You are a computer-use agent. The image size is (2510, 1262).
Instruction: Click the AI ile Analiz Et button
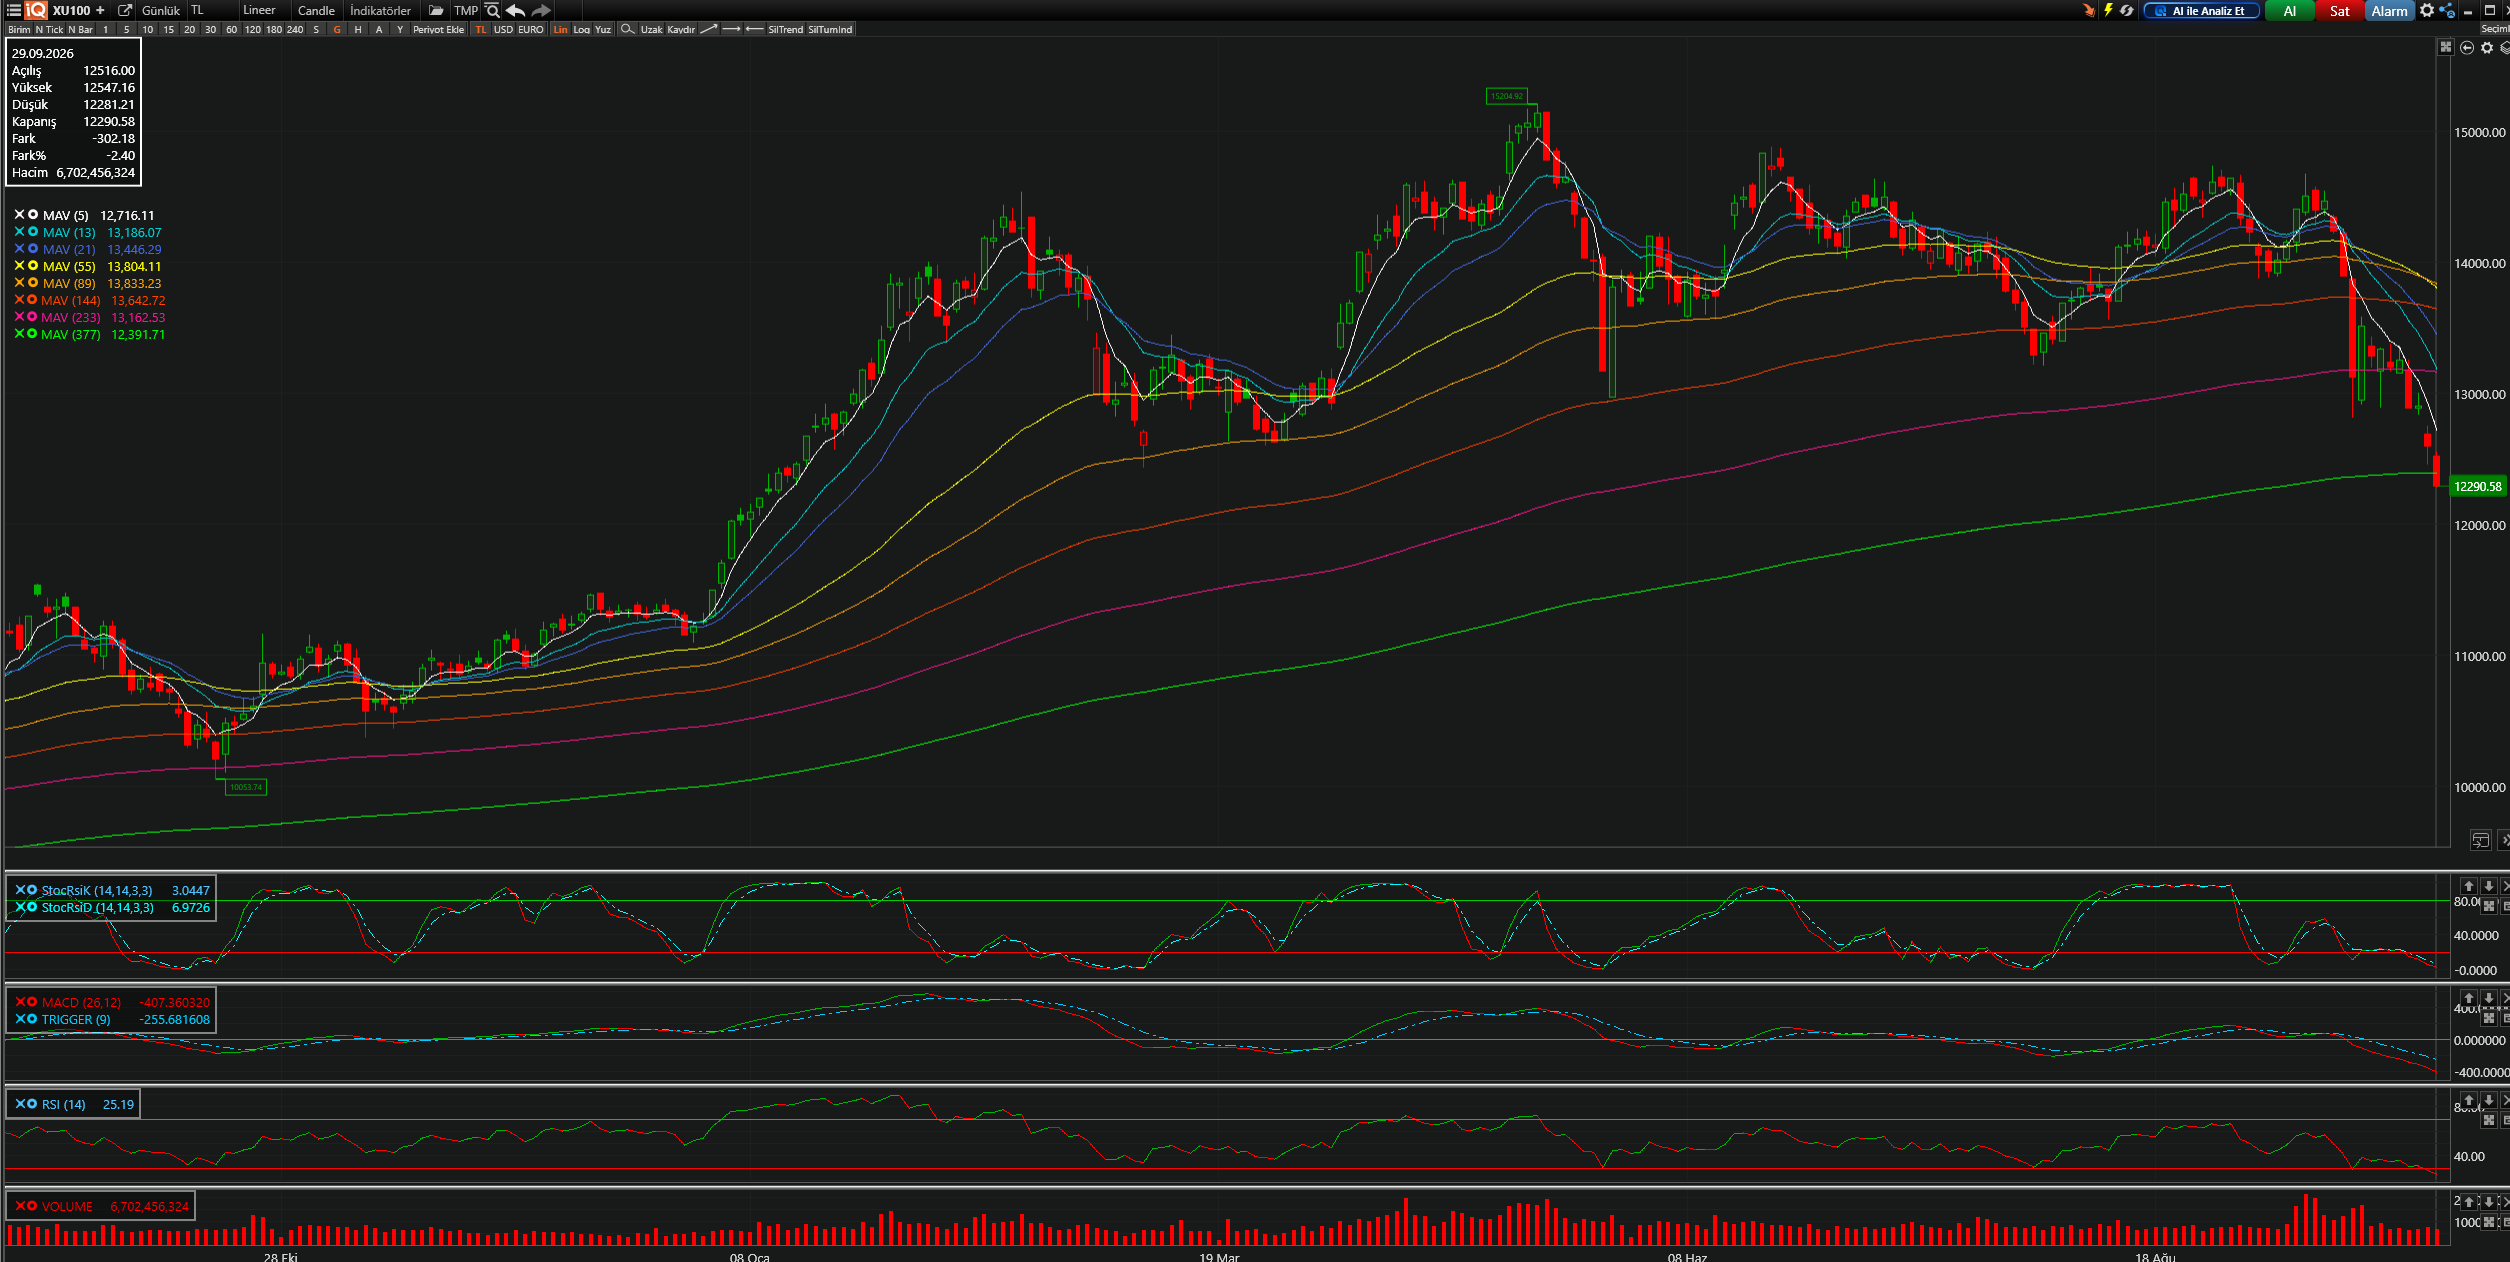[x=2201, y=11]
